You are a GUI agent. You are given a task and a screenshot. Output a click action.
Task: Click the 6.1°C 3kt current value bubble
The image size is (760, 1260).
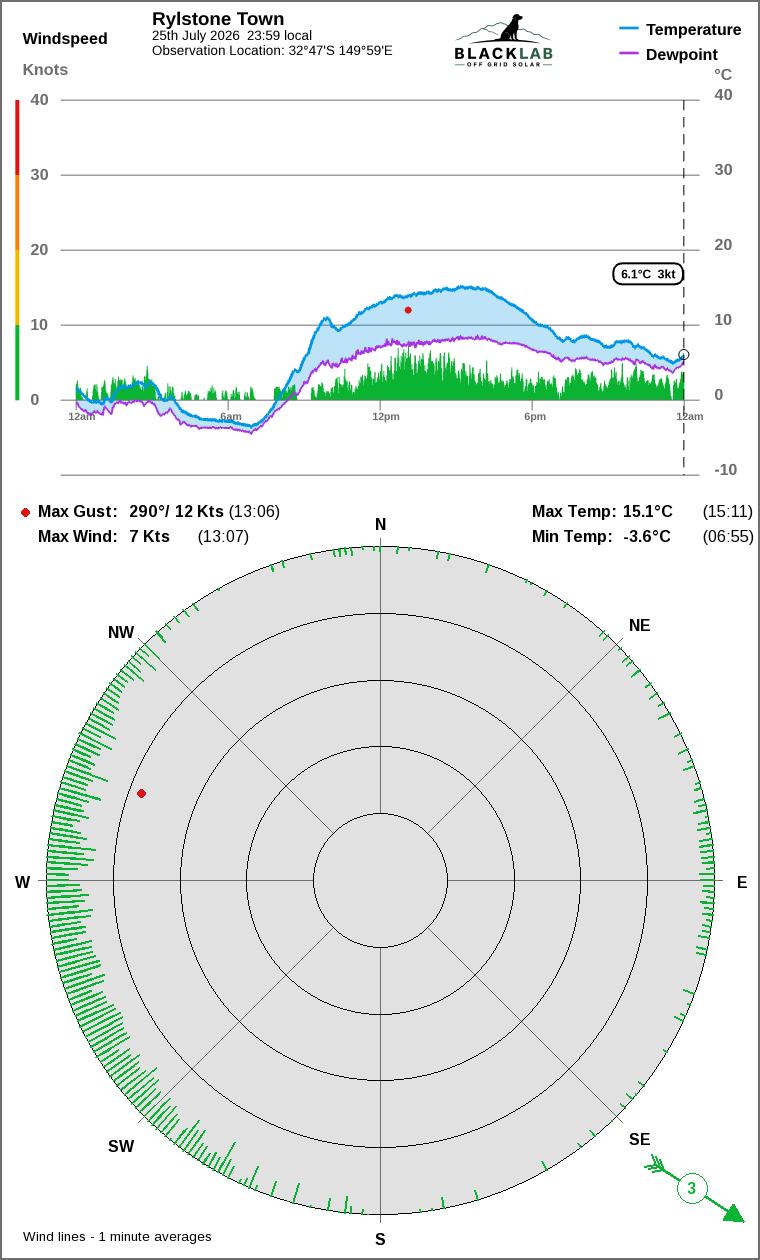[x=648, y=274]
